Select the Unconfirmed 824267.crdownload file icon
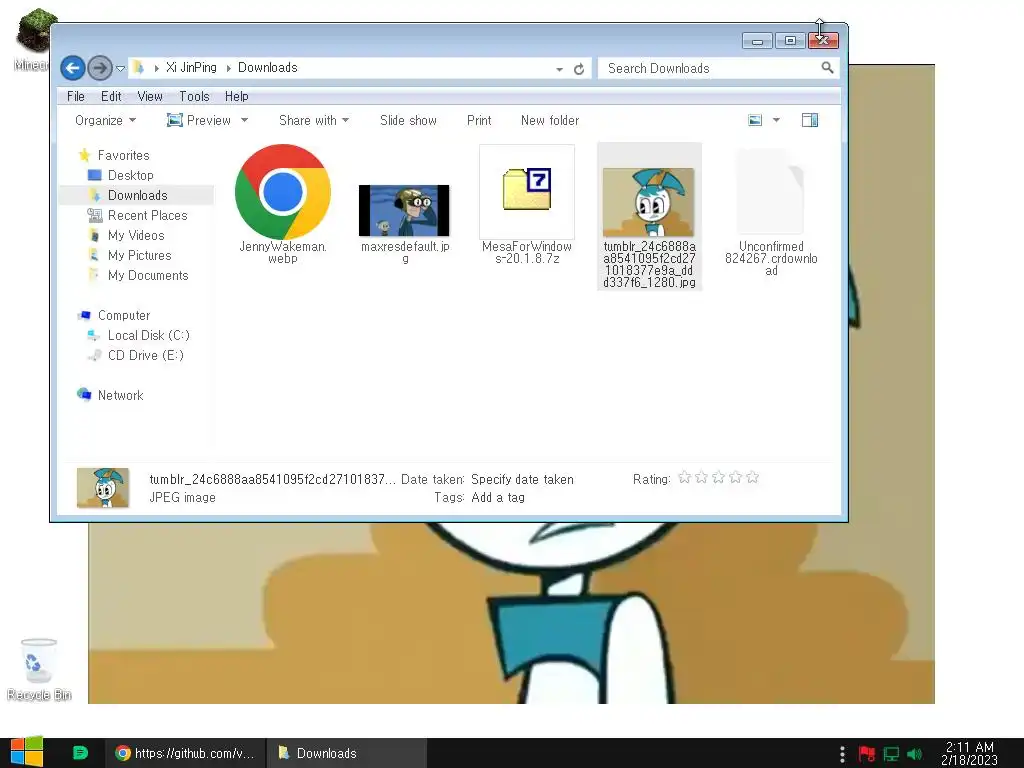The width and height of the screenshot is (1024, 768). (771, 191)
